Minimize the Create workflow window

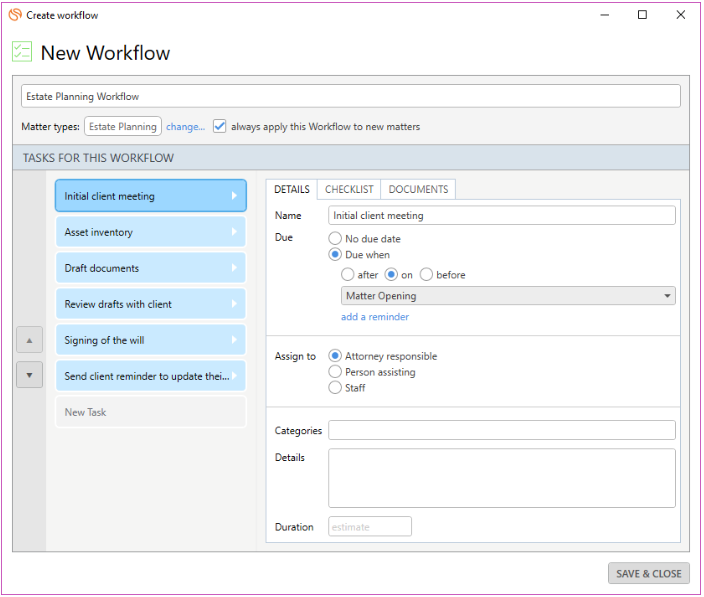point(605,15)
